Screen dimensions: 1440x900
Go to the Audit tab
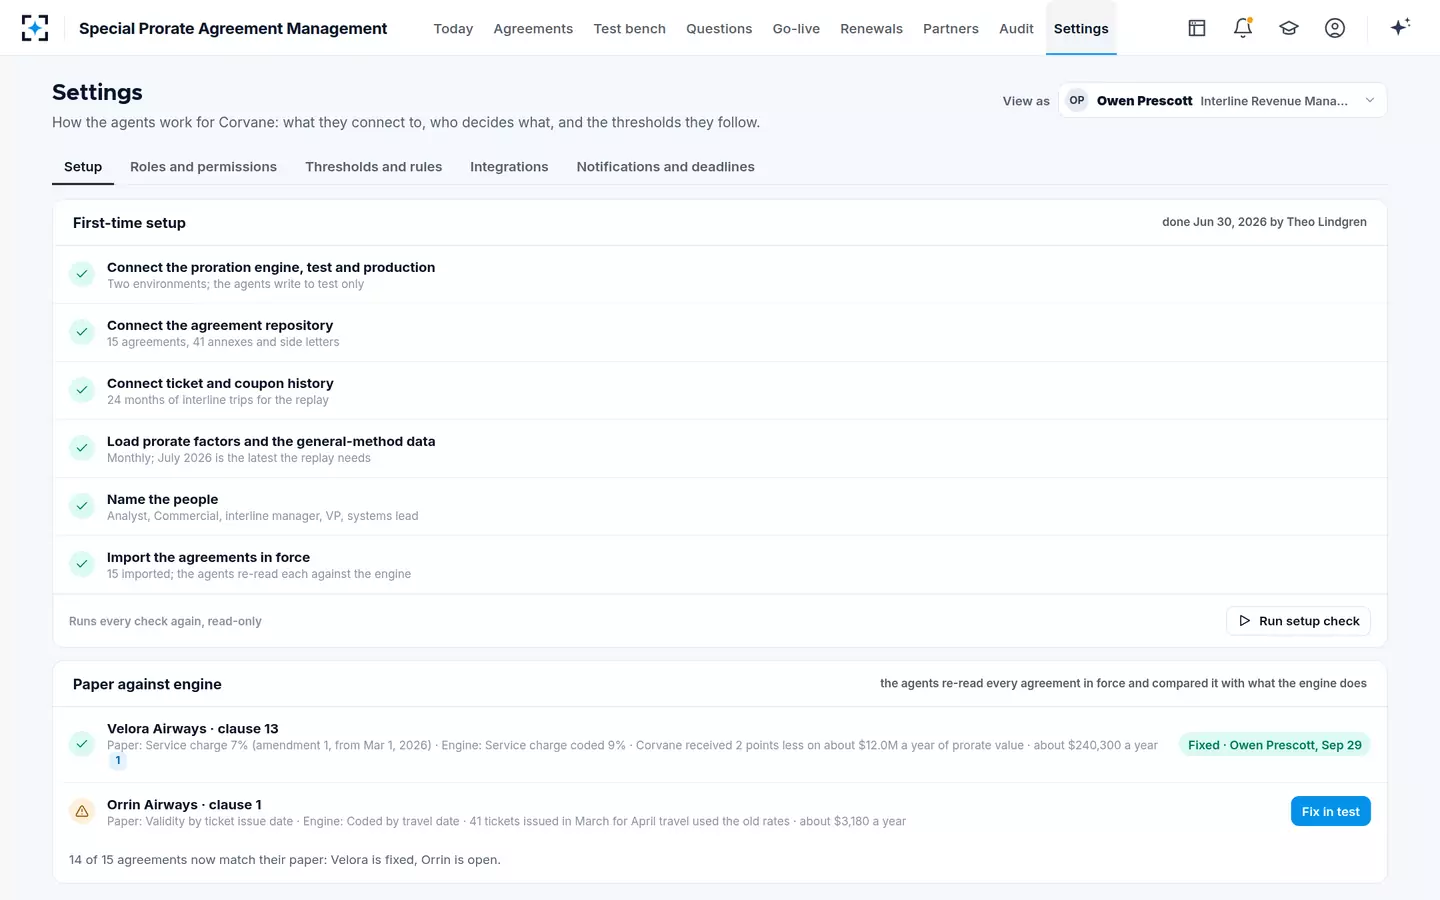1016,28
